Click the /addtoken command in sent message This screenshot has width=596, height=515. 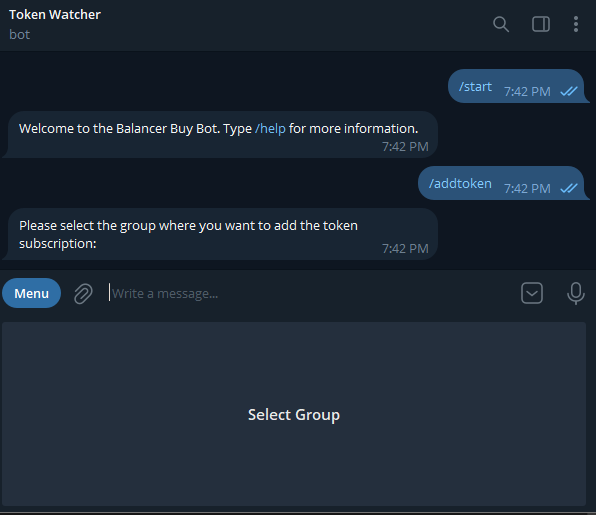[460, 184]
